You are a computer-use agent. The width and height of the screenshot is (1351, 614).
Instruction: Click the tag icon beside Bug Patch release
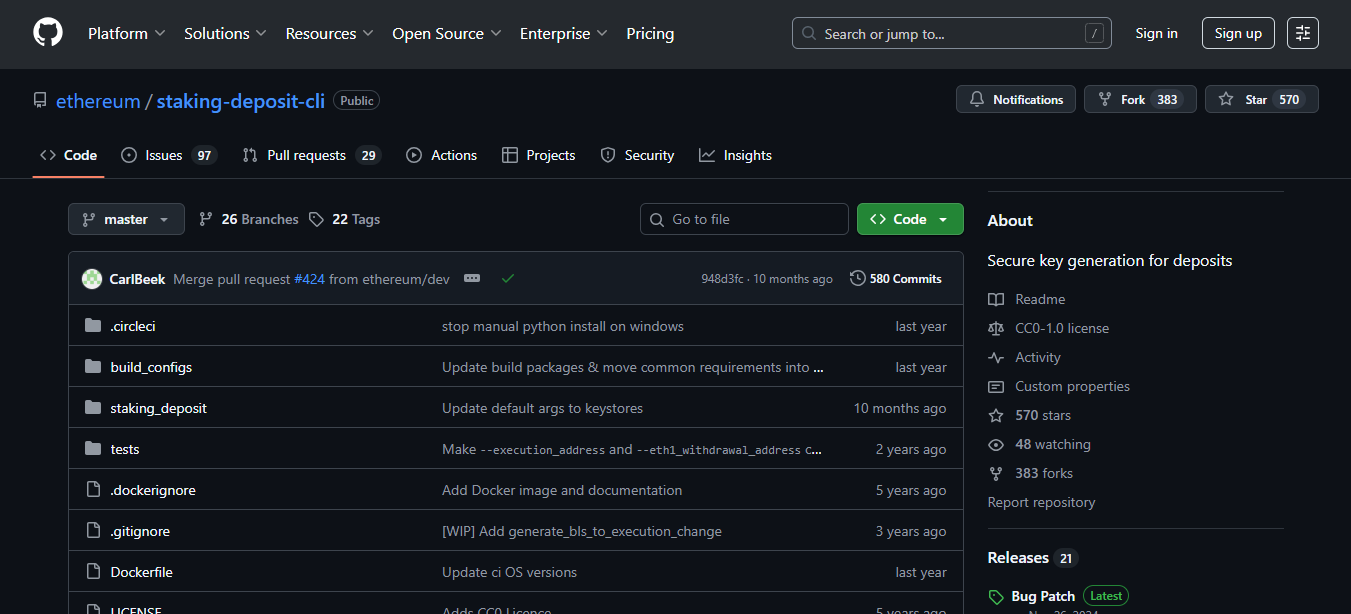click(996, 596)
